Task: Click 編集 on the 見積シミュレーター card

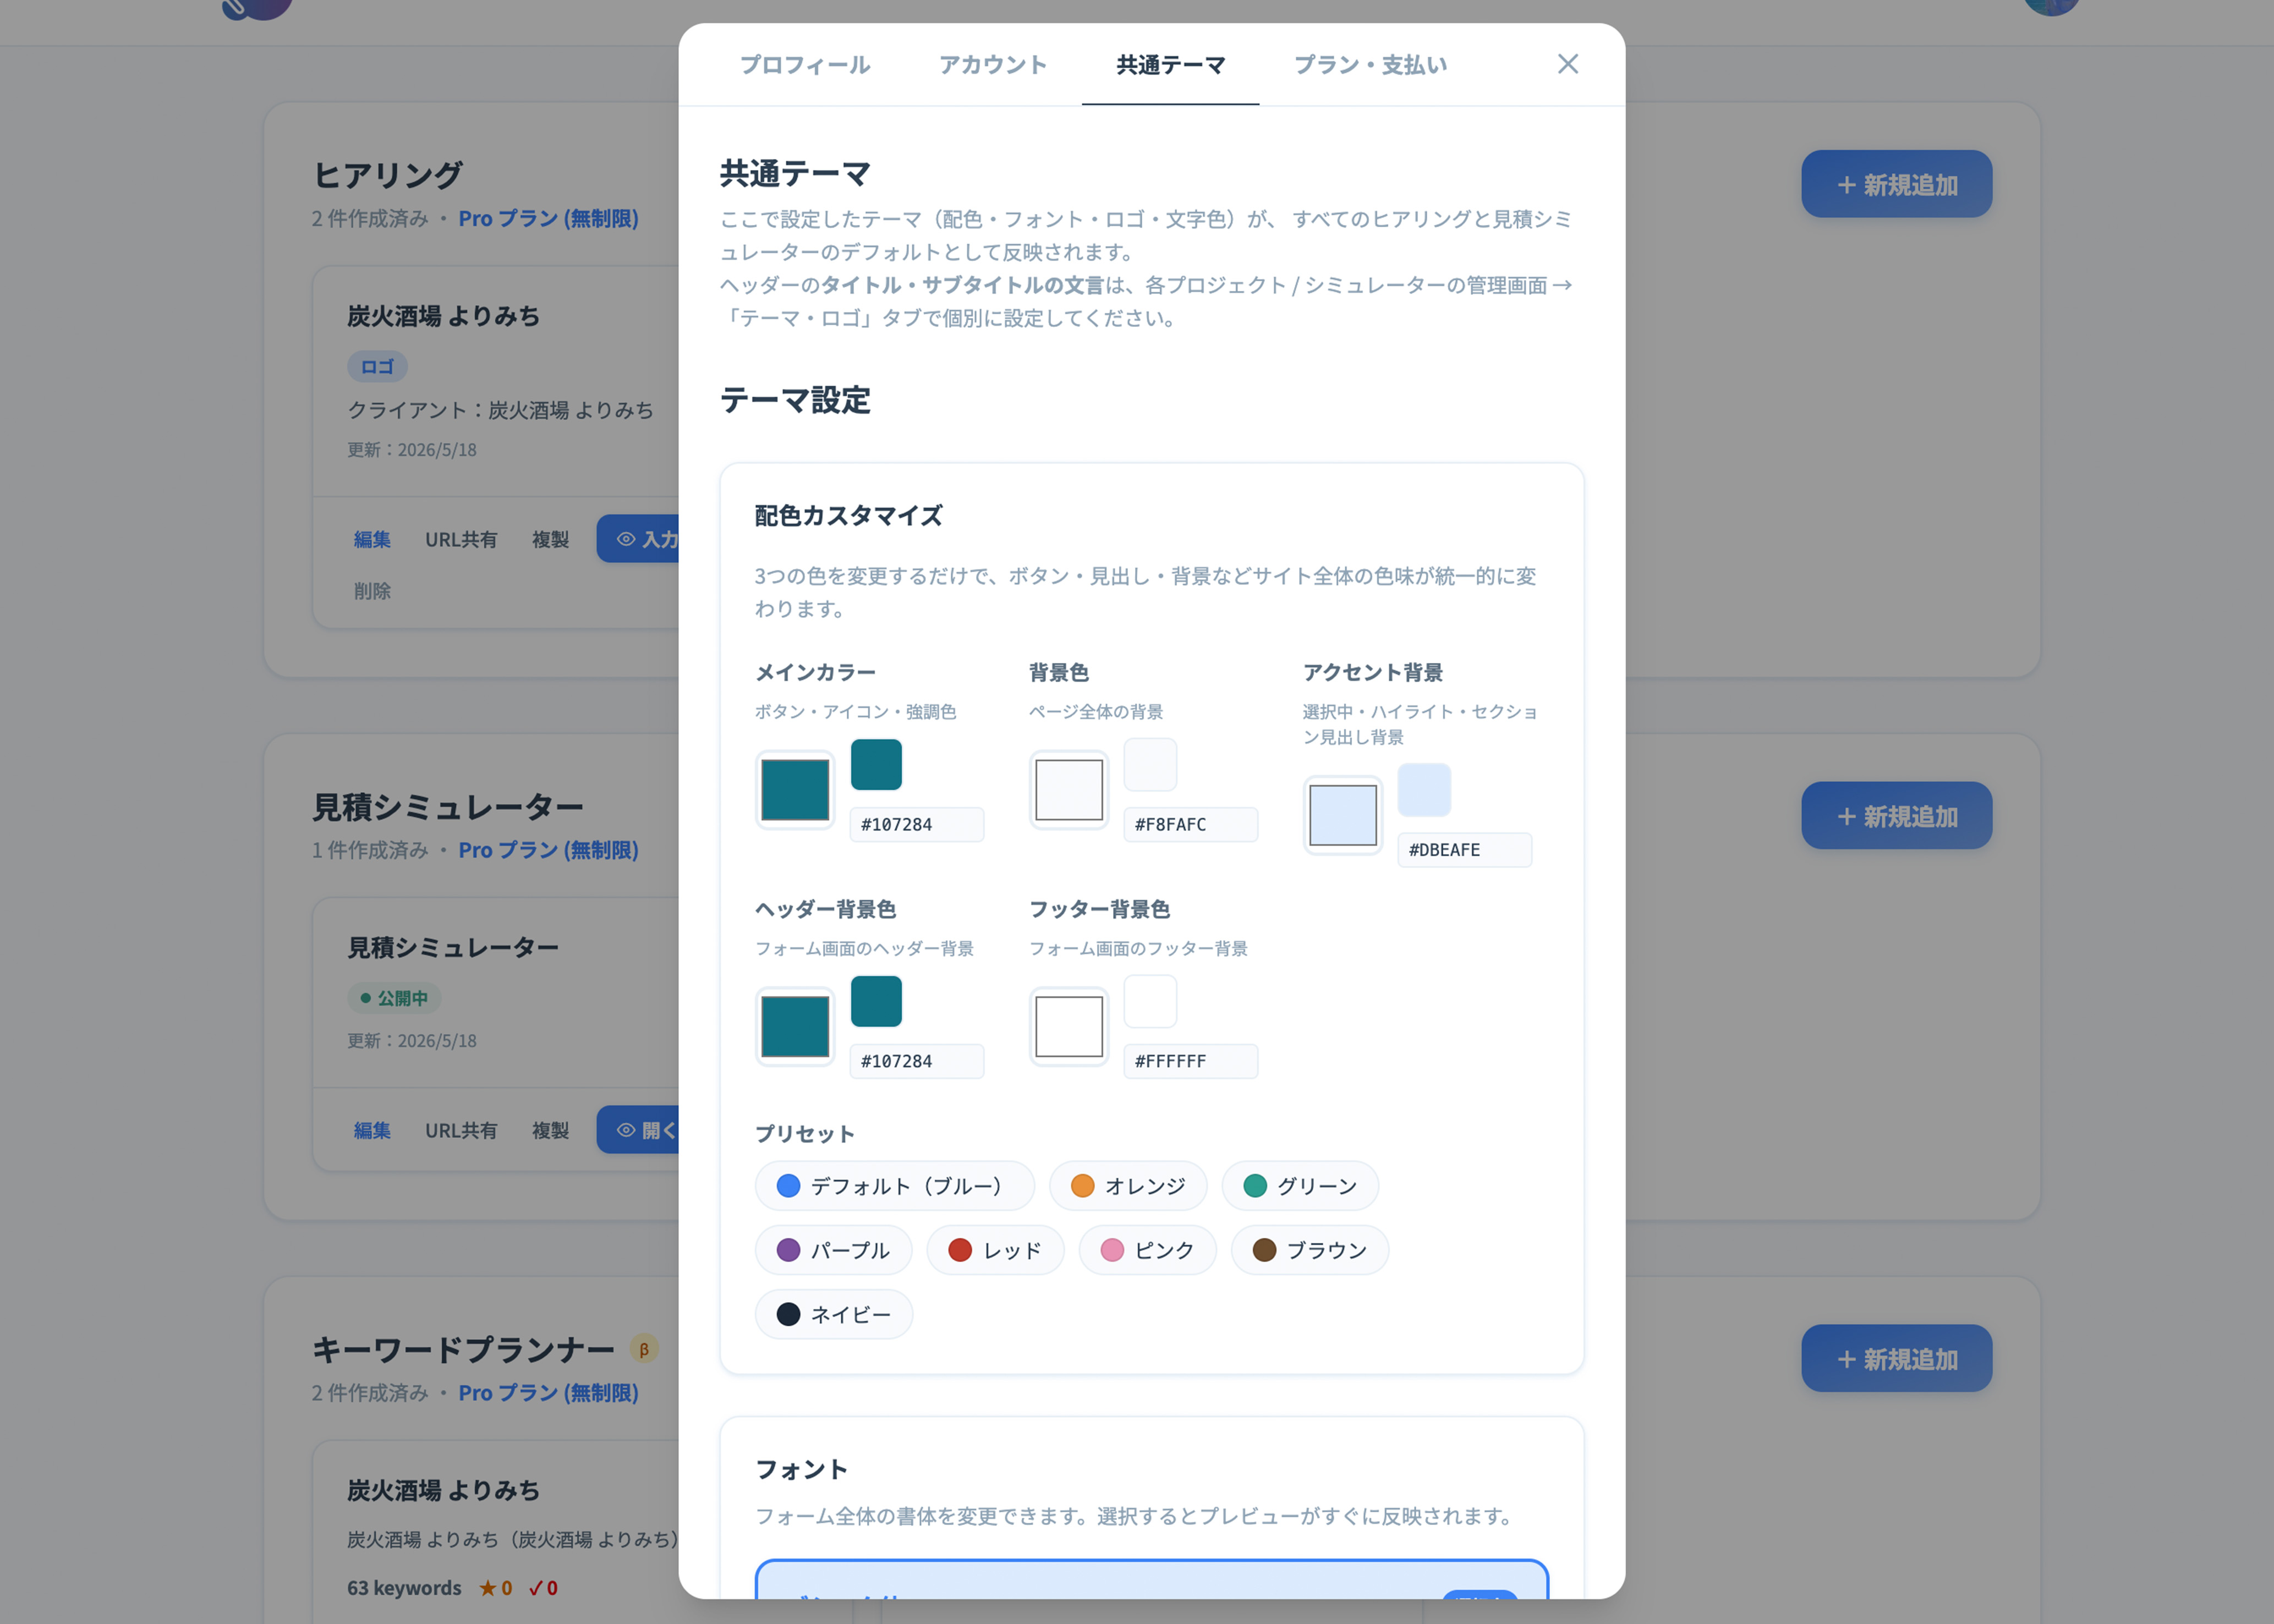Action: coord(372,1130)
